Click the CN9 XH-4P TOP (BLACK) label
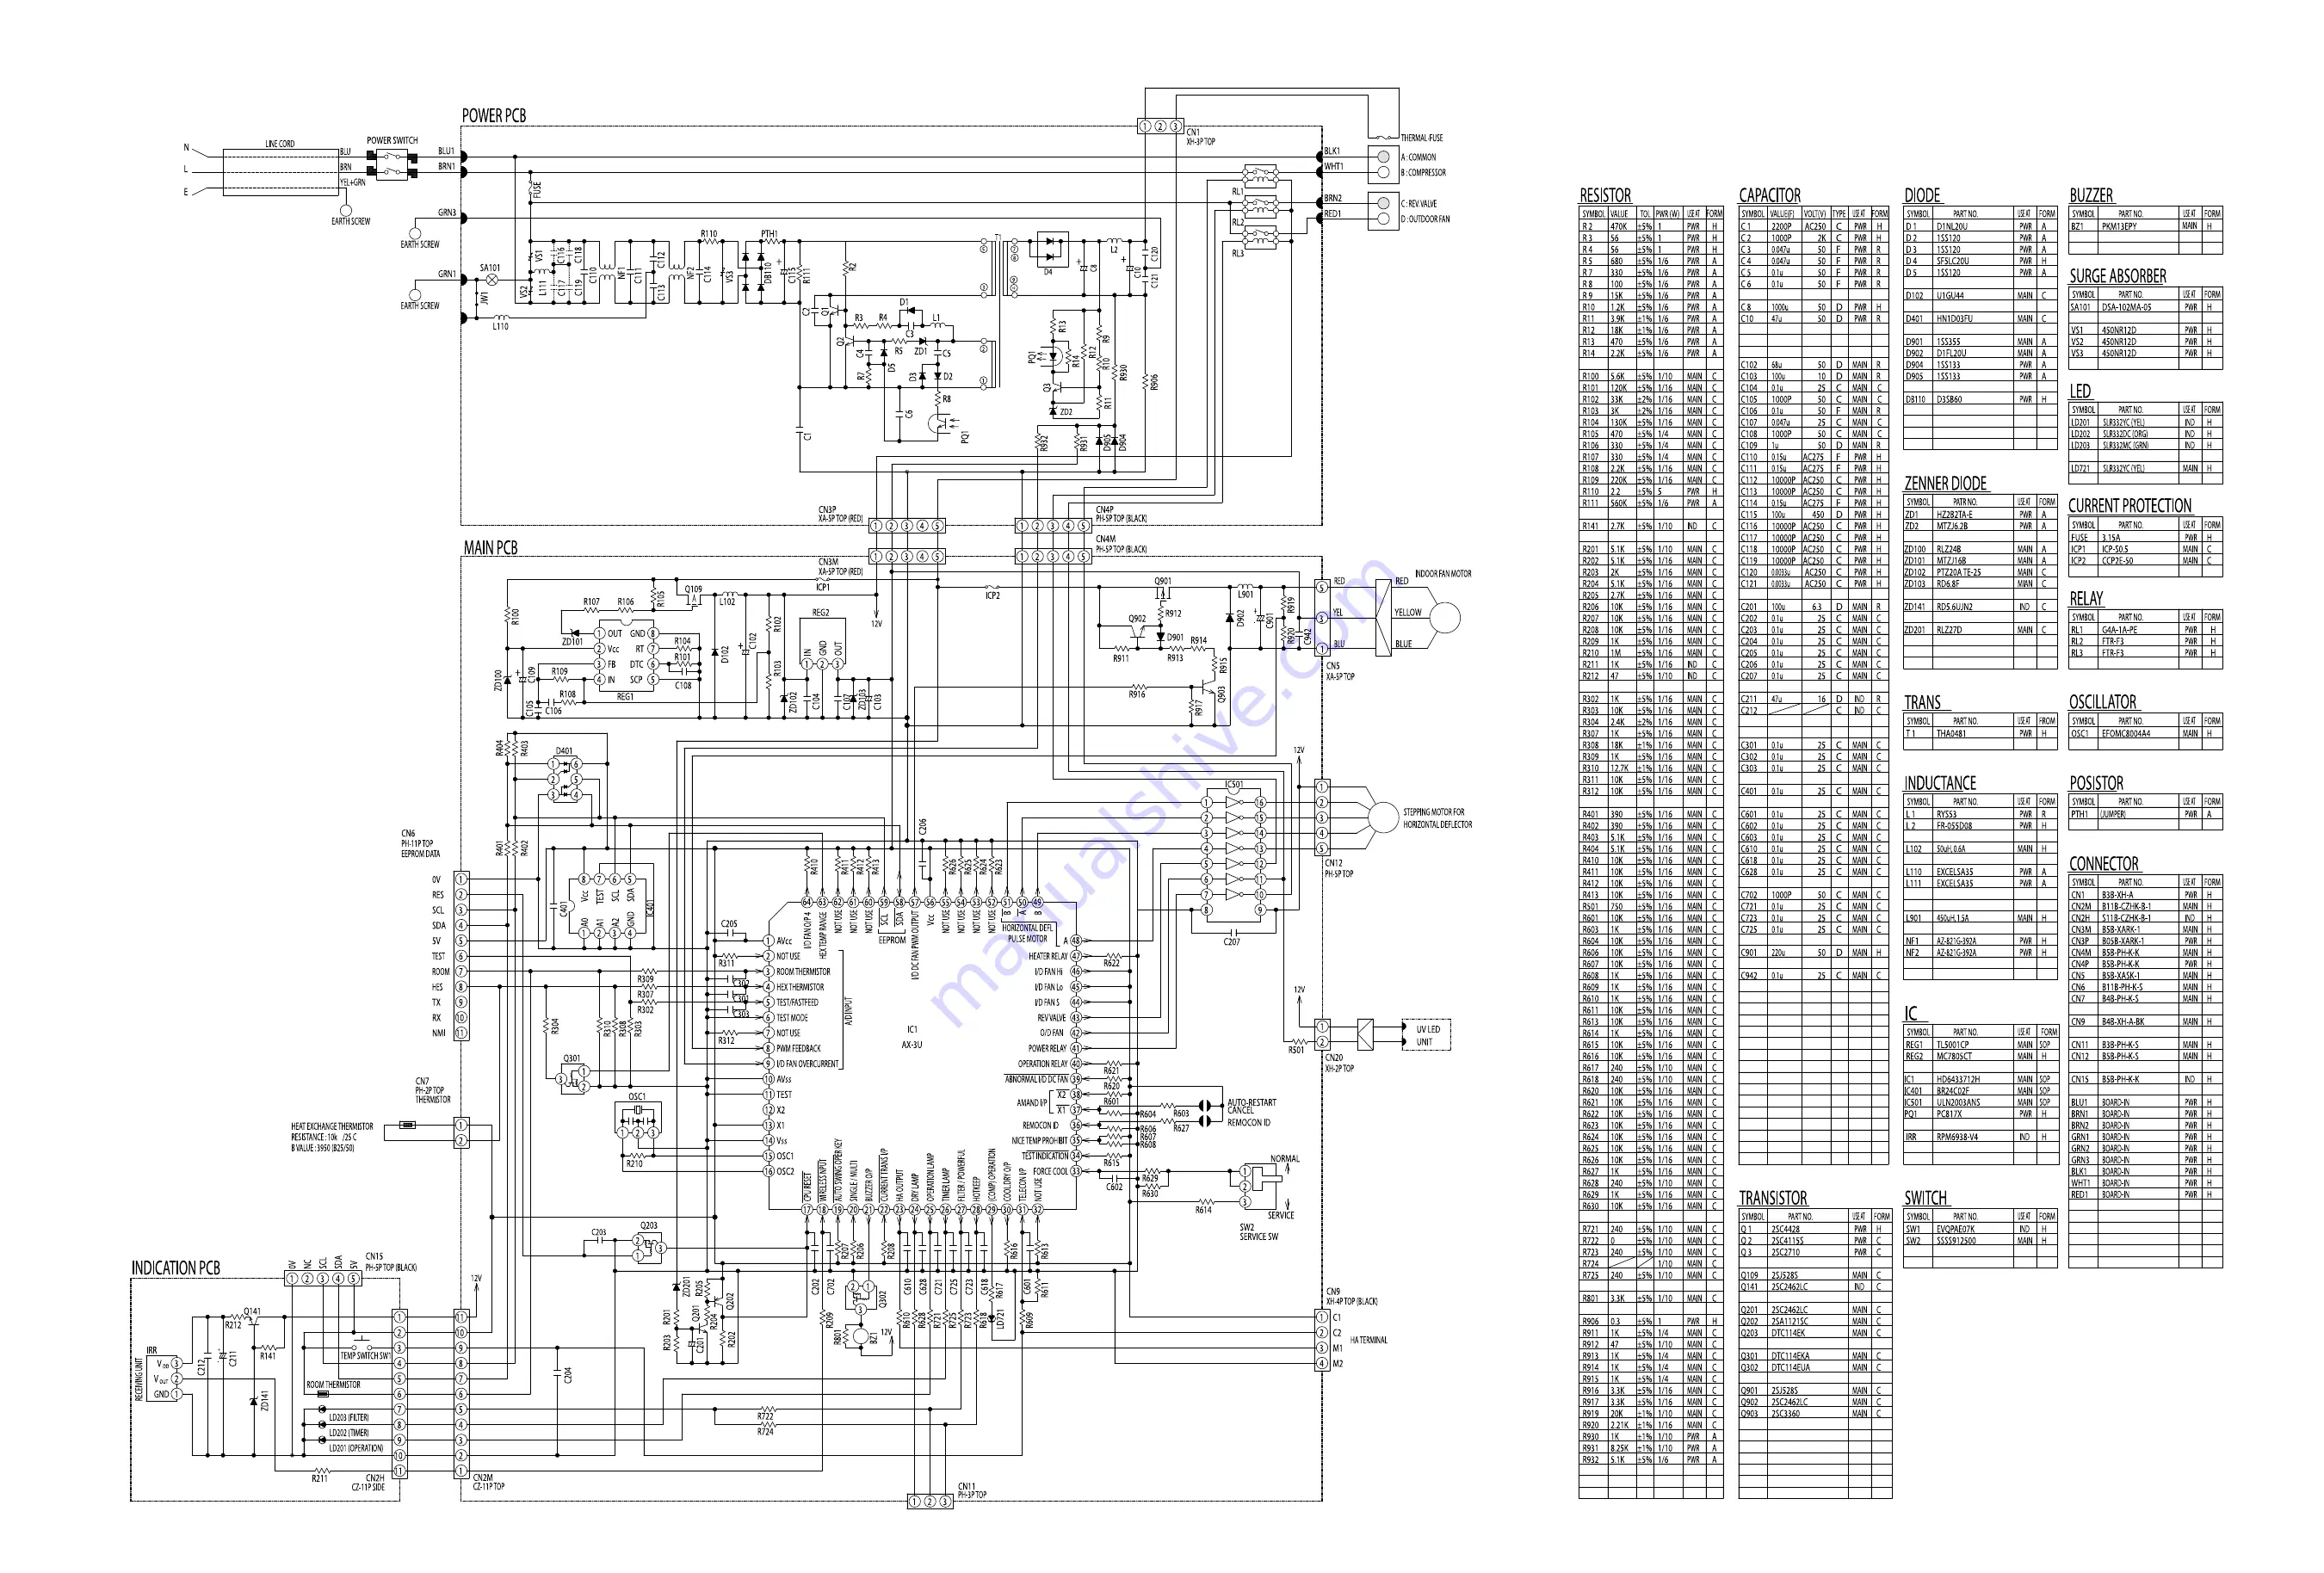Viewport: 2324px width, 1573px height. click(x=1351, y=1297)
